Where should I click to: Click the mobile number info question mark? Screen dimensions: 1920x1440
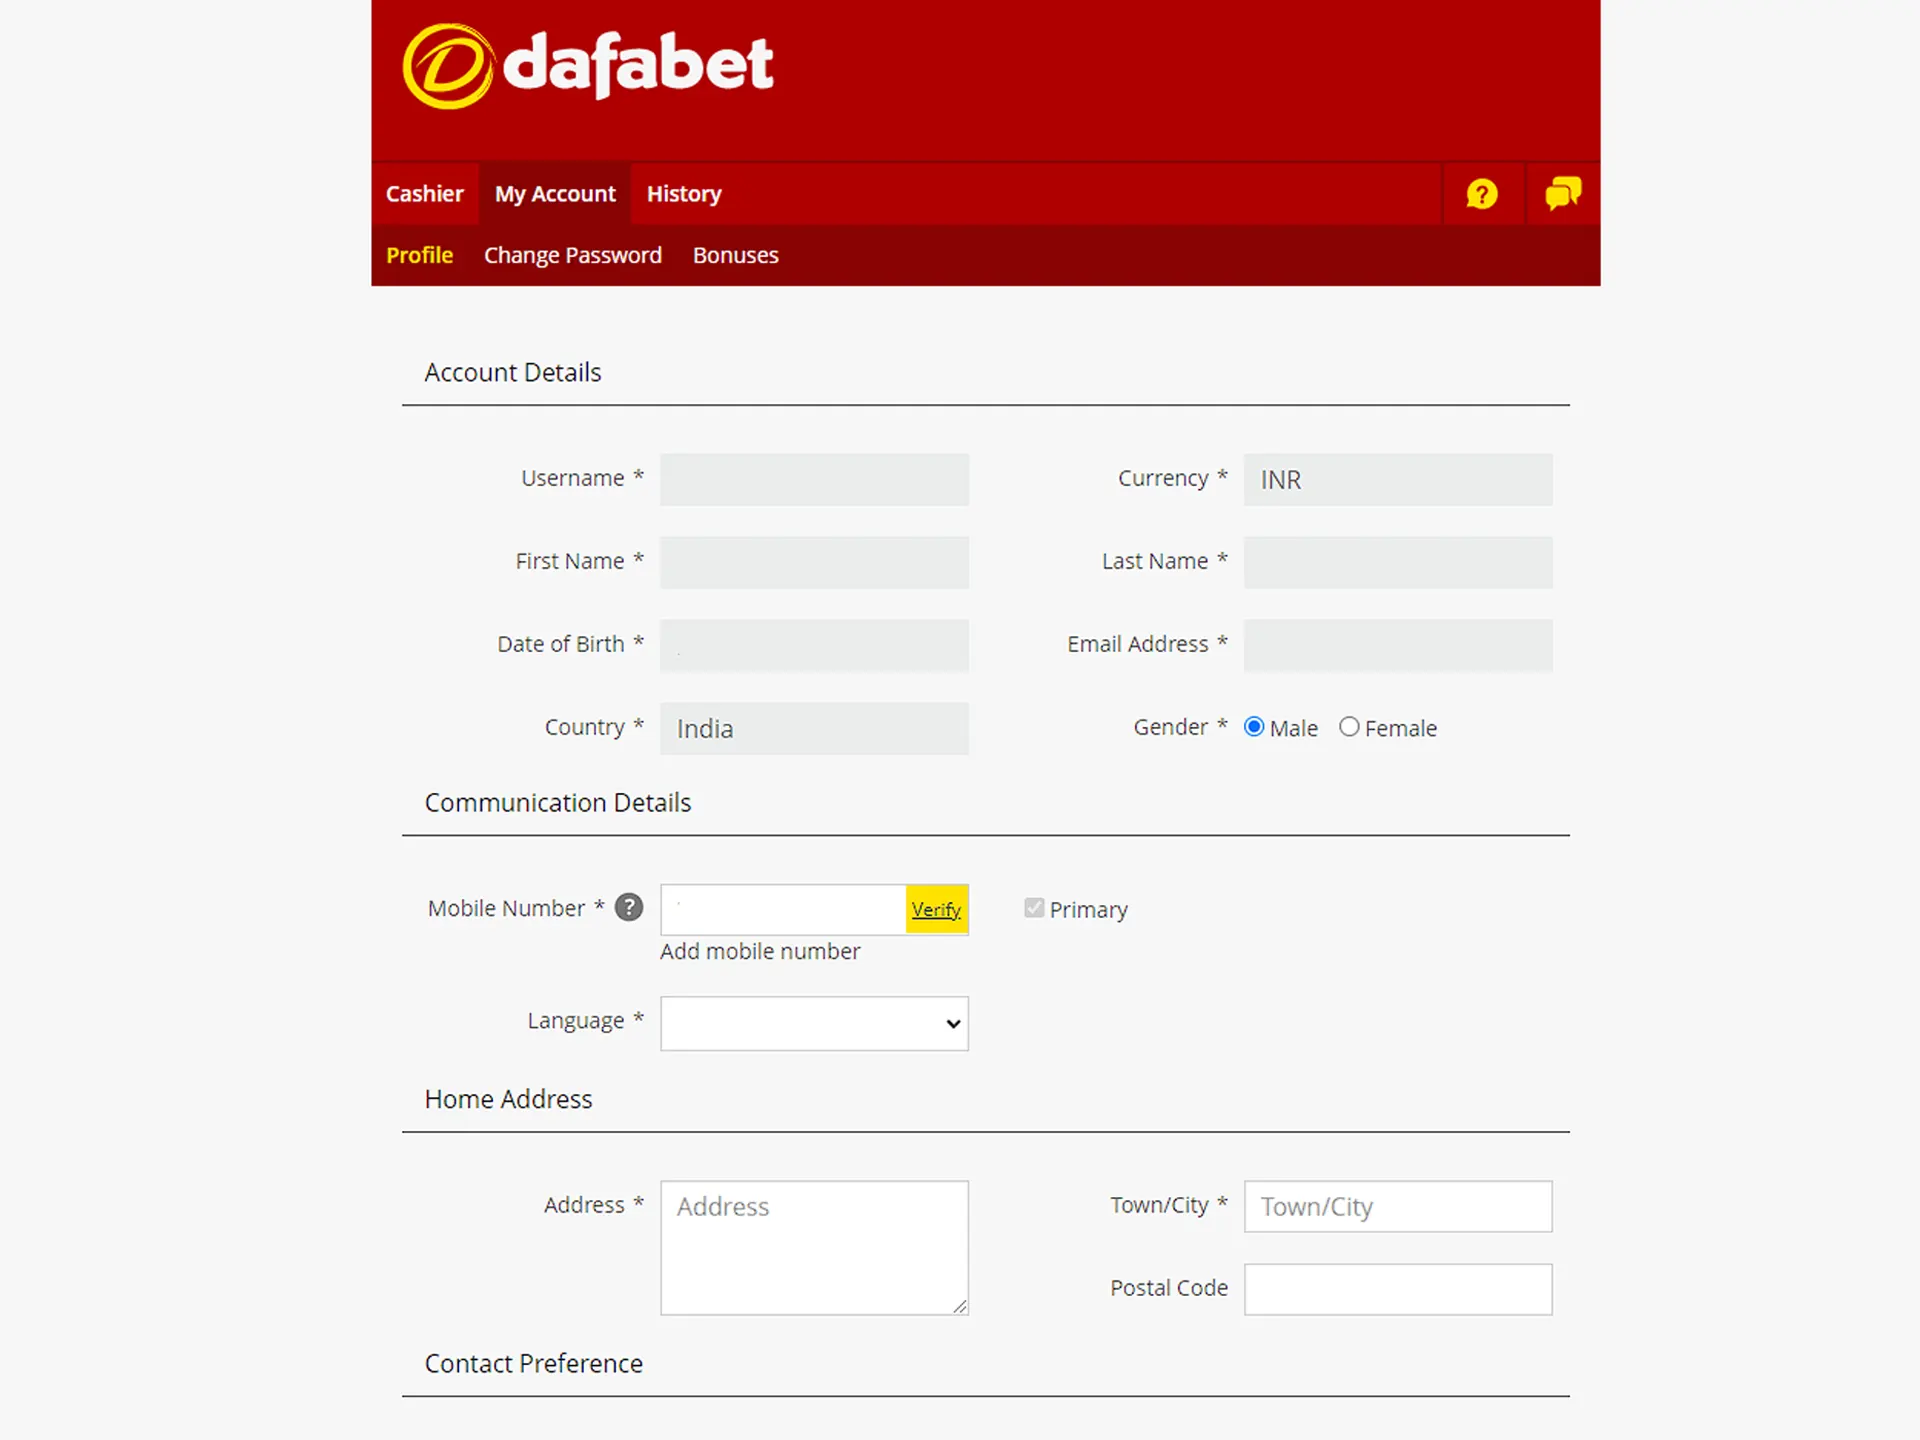click(x=630, y=908)
